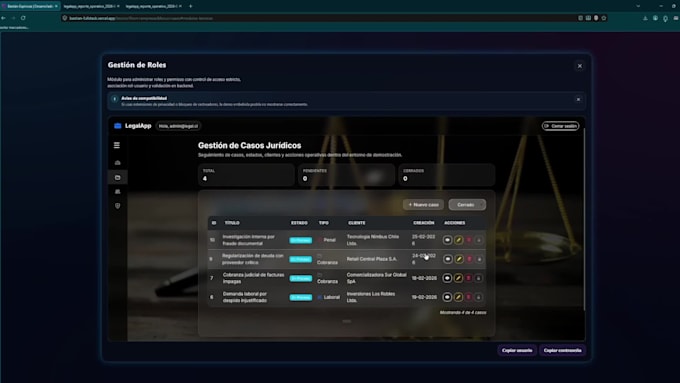Click the LegalApp logo
The width and height of the screenshot is (680, 383).
click(133, 126)
